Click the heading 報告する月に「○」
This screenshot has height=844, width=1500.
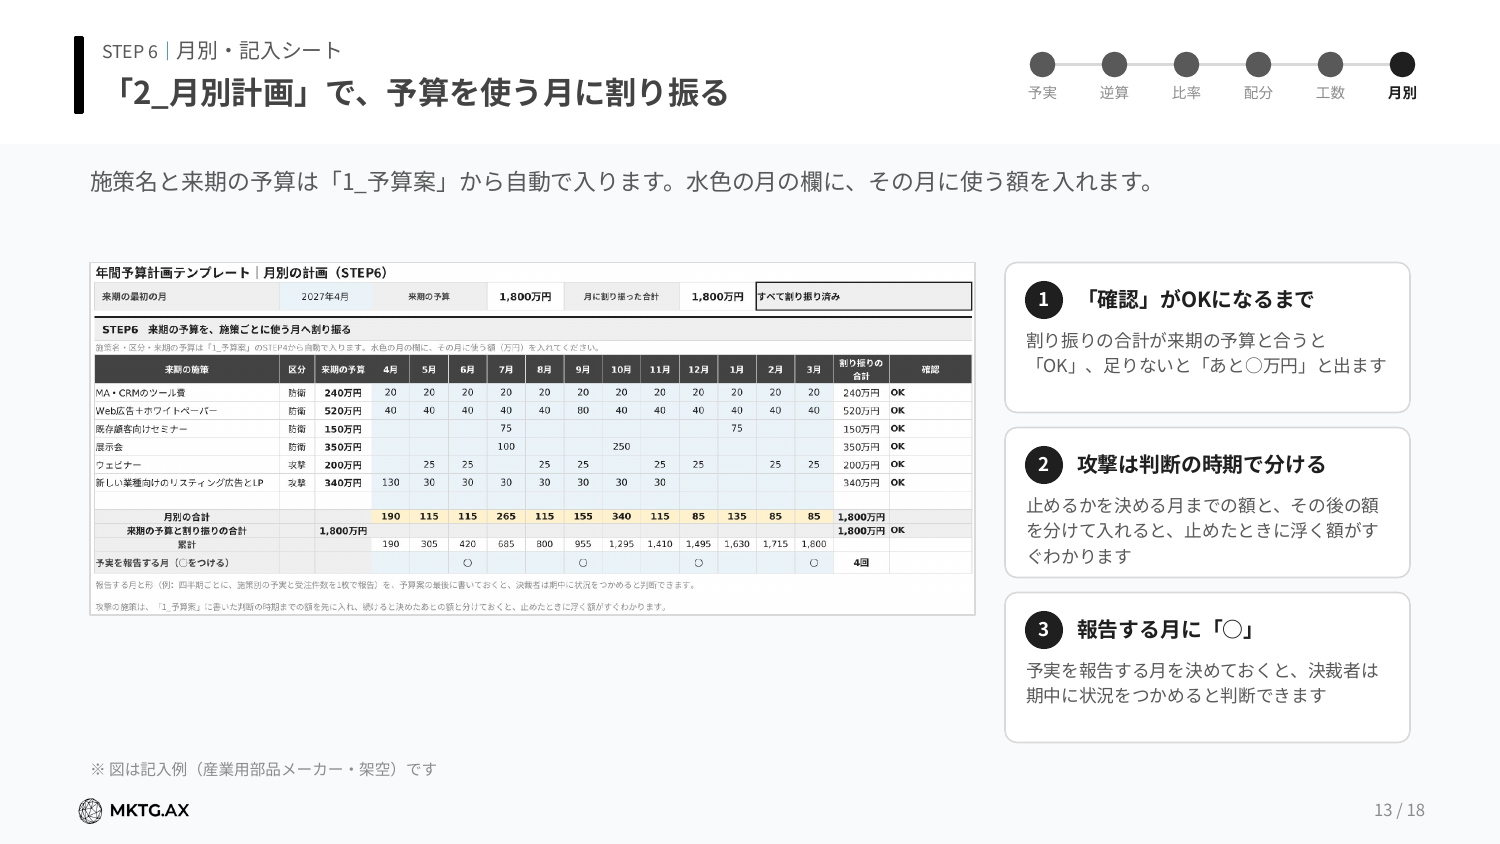[x=1167, y=630]
